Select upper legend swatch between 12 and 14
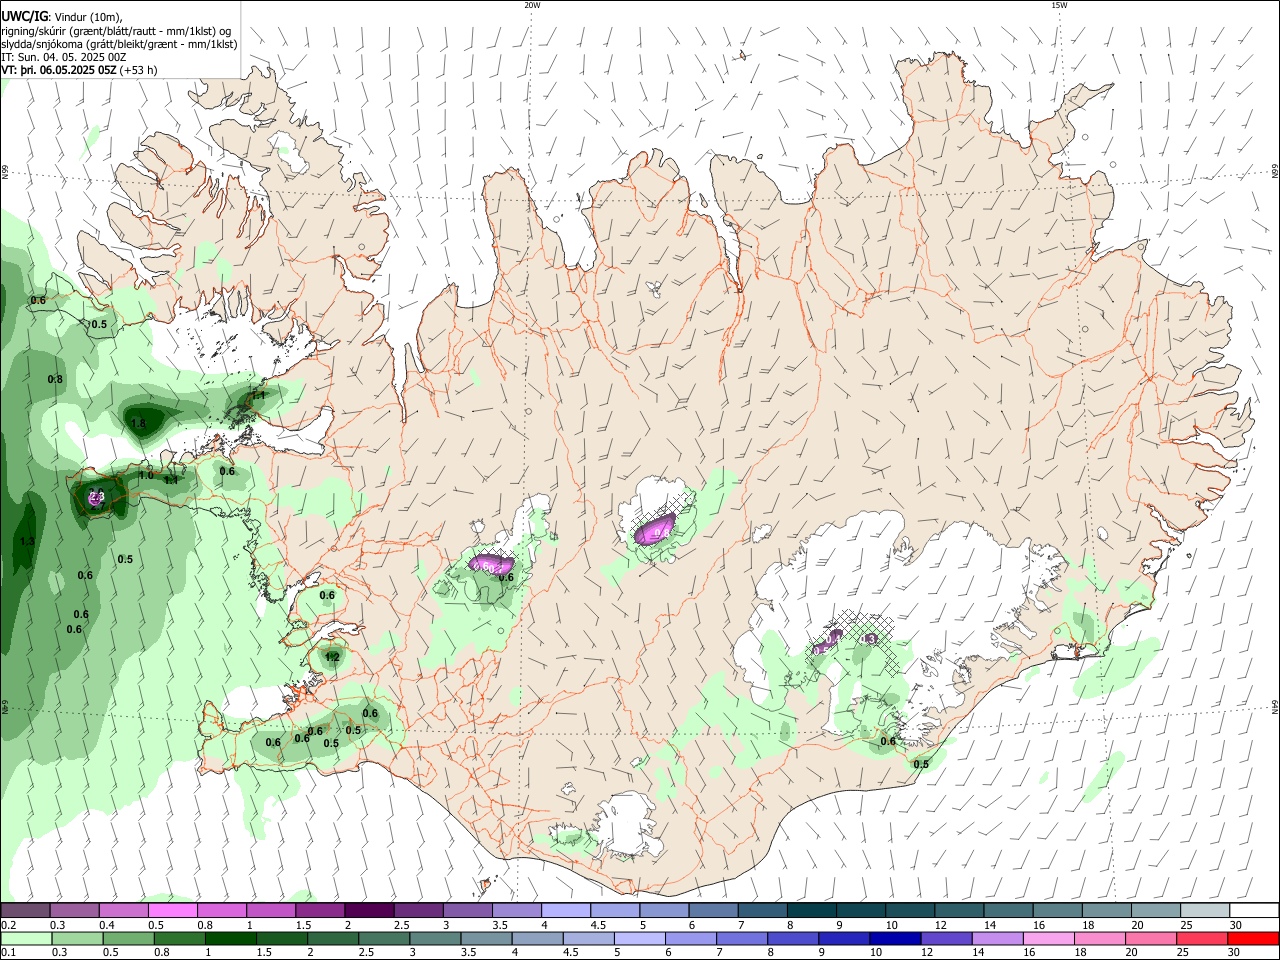 tap(958, 911)
